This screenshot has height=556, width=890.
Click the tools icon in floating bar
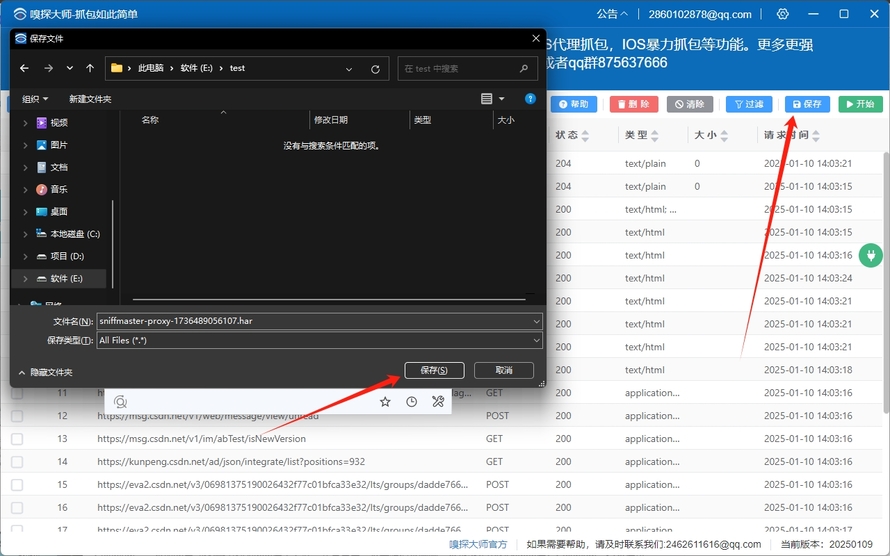[x=438, y=401]
